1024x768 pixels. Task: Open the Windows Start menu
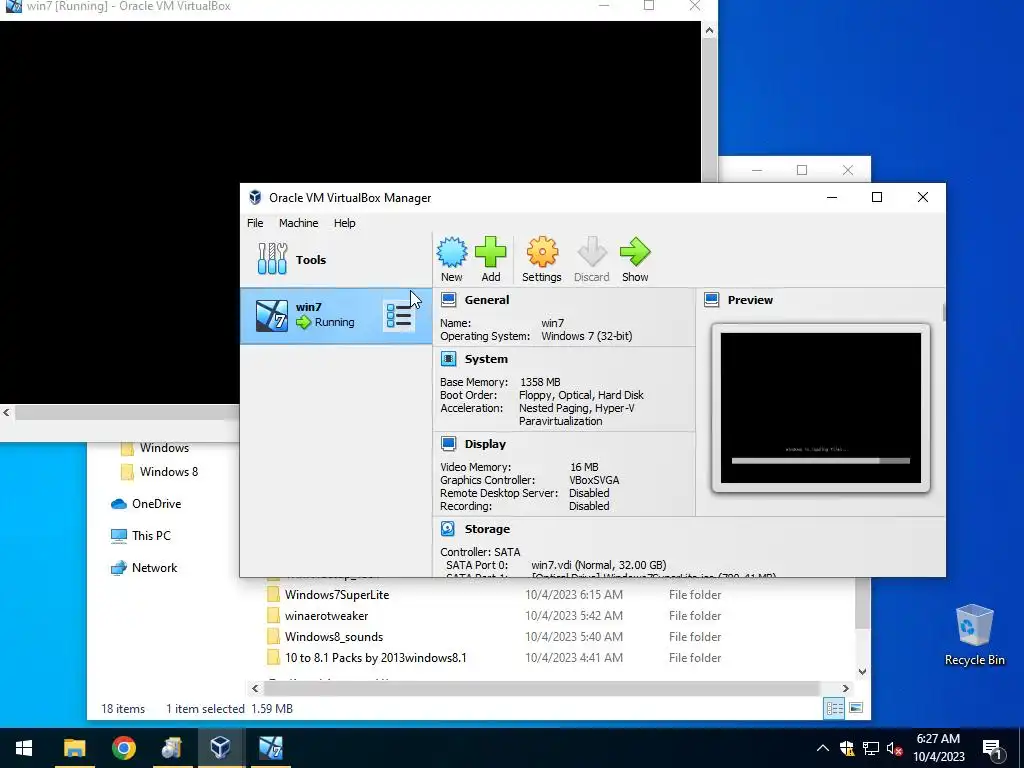(24, 748)
